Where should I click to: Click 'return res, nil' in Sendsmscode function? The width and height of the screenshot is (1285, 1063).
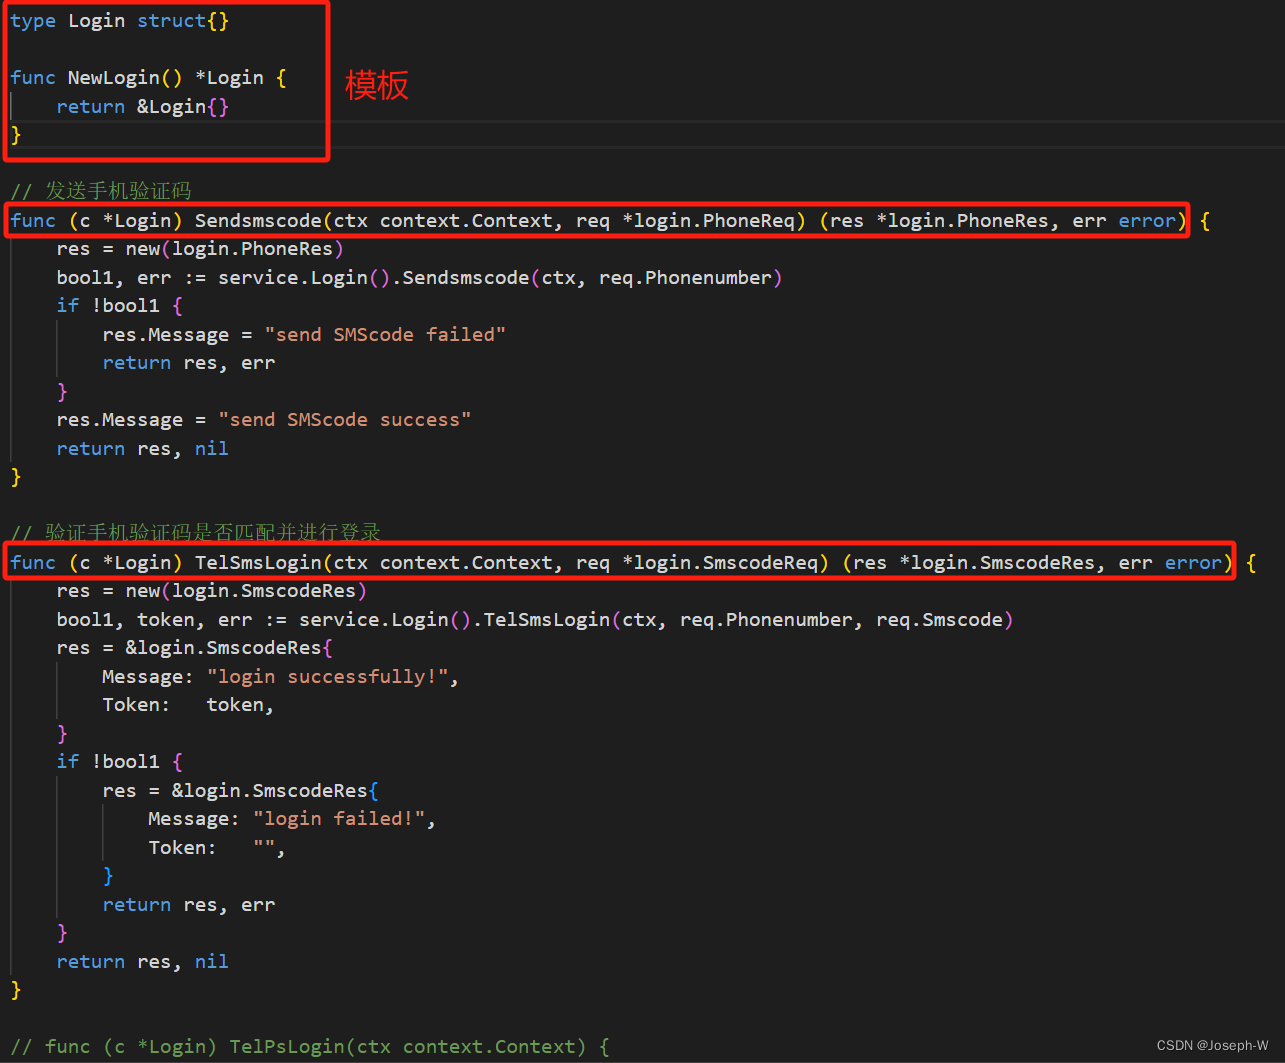click(143, 449)
